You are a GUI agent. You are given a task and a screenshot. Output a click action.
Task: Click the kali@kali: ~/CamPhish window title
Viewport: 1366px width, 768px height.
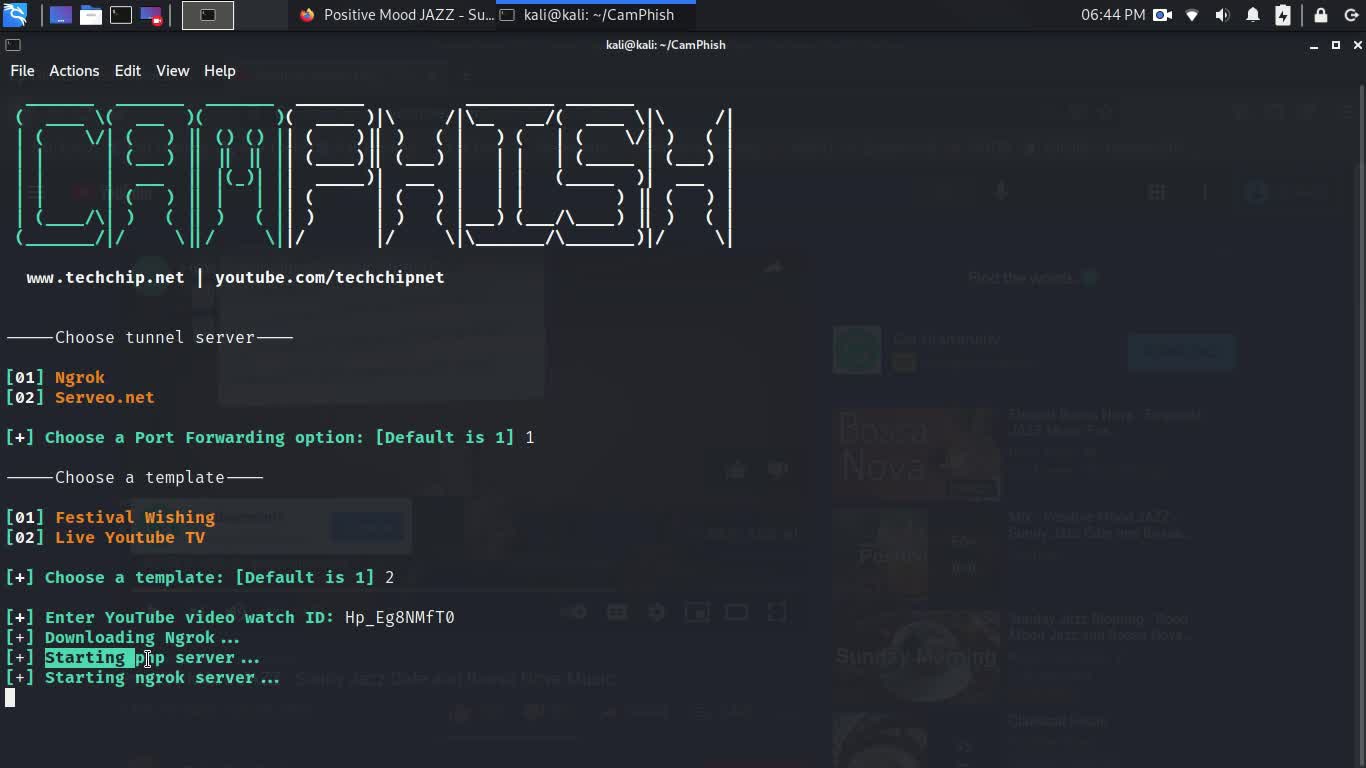coord(666,45)
